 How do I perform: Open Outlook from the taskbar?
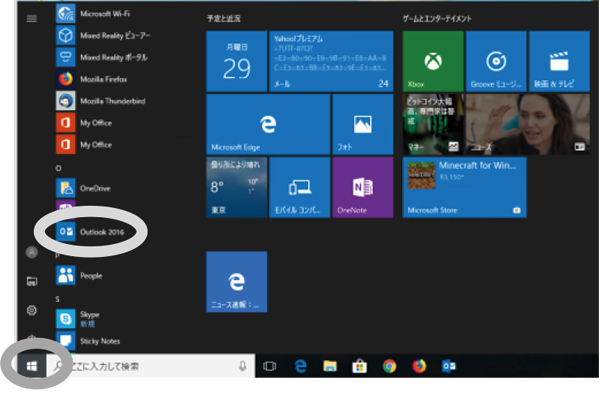449,366
